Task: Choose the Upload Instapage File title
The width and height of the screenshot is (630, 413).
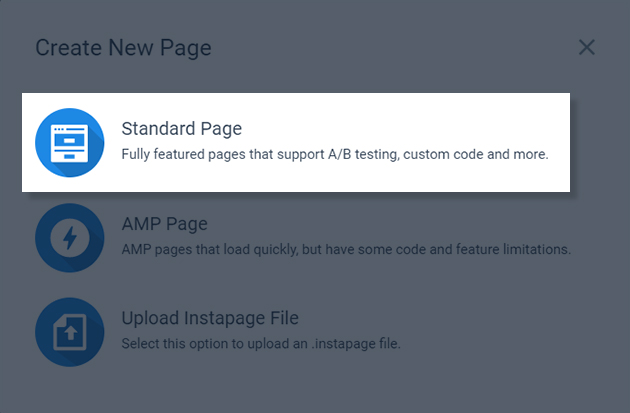Action: pyautogui.click(x=210, y=318)
